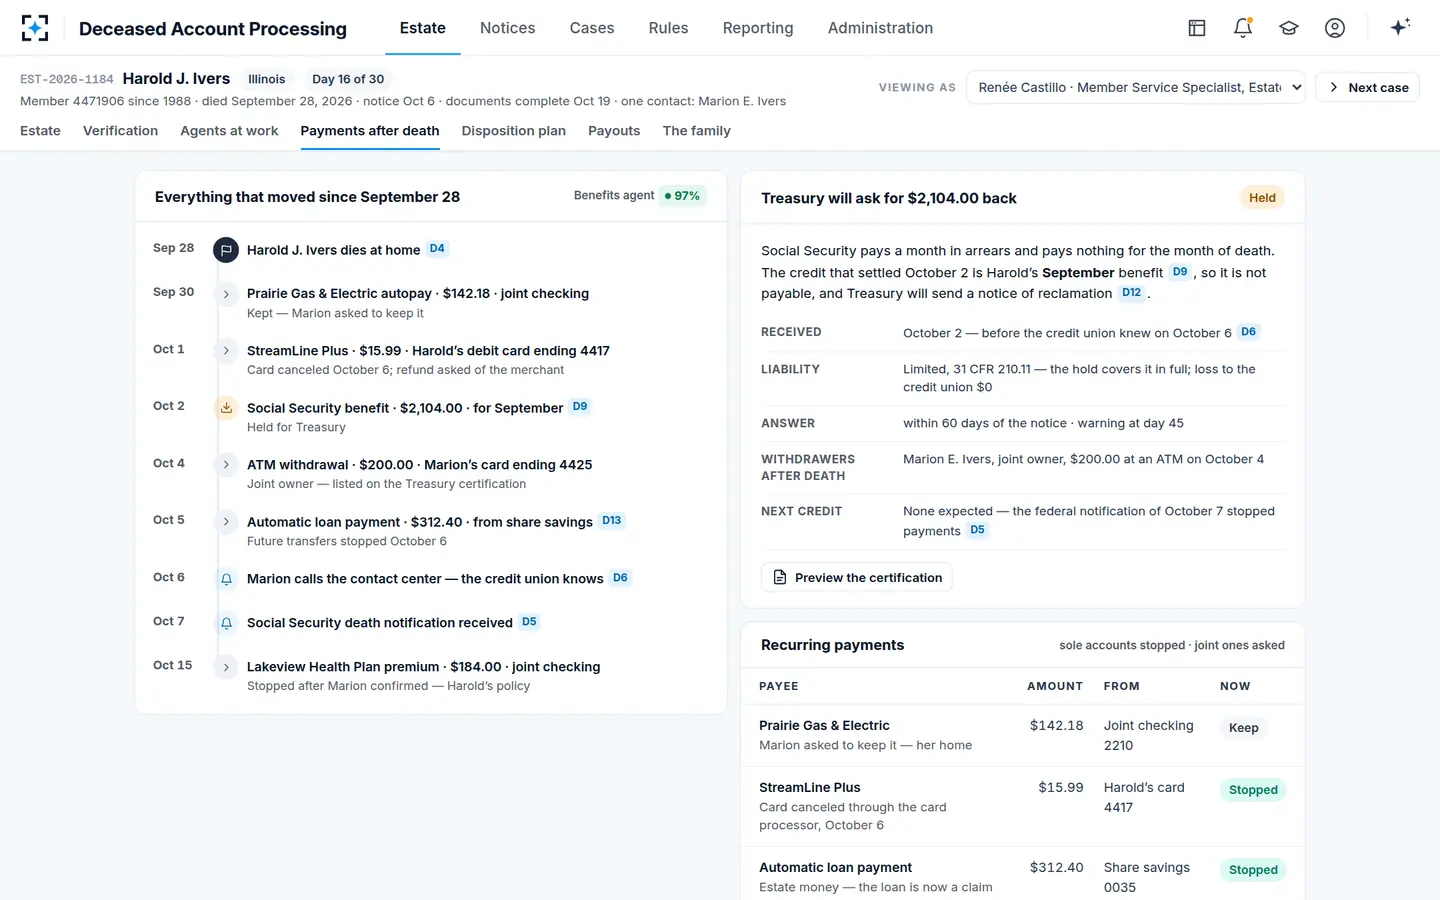Click the Deceased Account Processing logo icon
This screenshot has height=900, width=1440.
[35, 28]
